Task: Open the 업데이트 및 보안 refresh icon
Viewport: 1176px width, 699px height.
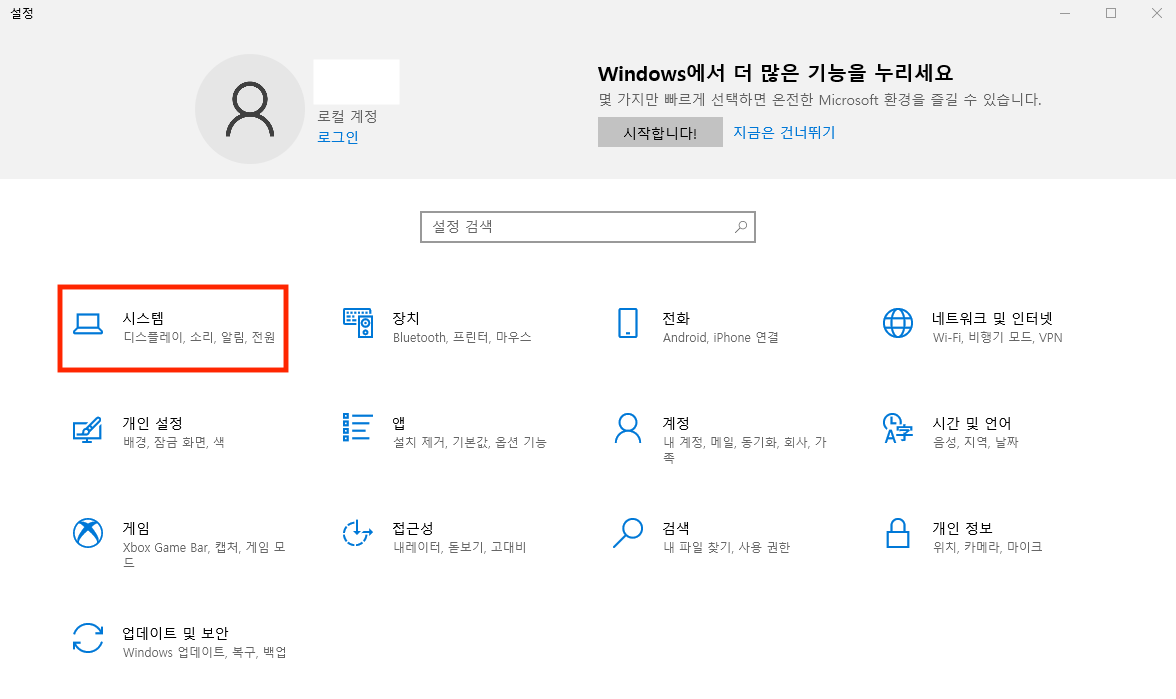Action: coord(88,638)
